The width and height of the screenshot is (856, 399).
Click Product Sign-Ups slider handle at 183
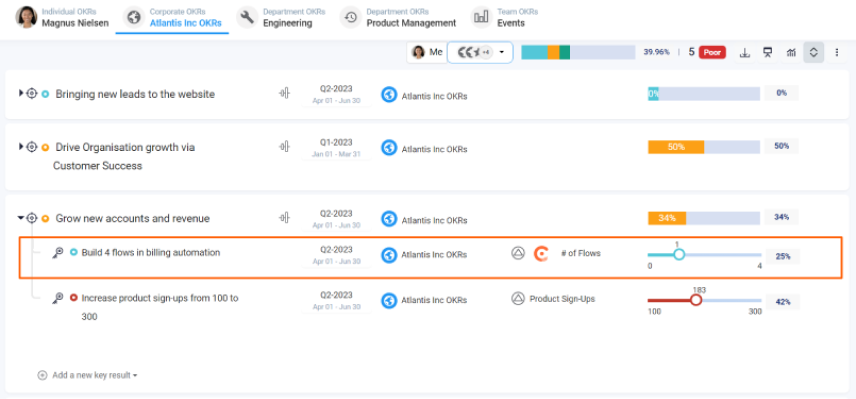pyautogui.click(x=696, y=300)
